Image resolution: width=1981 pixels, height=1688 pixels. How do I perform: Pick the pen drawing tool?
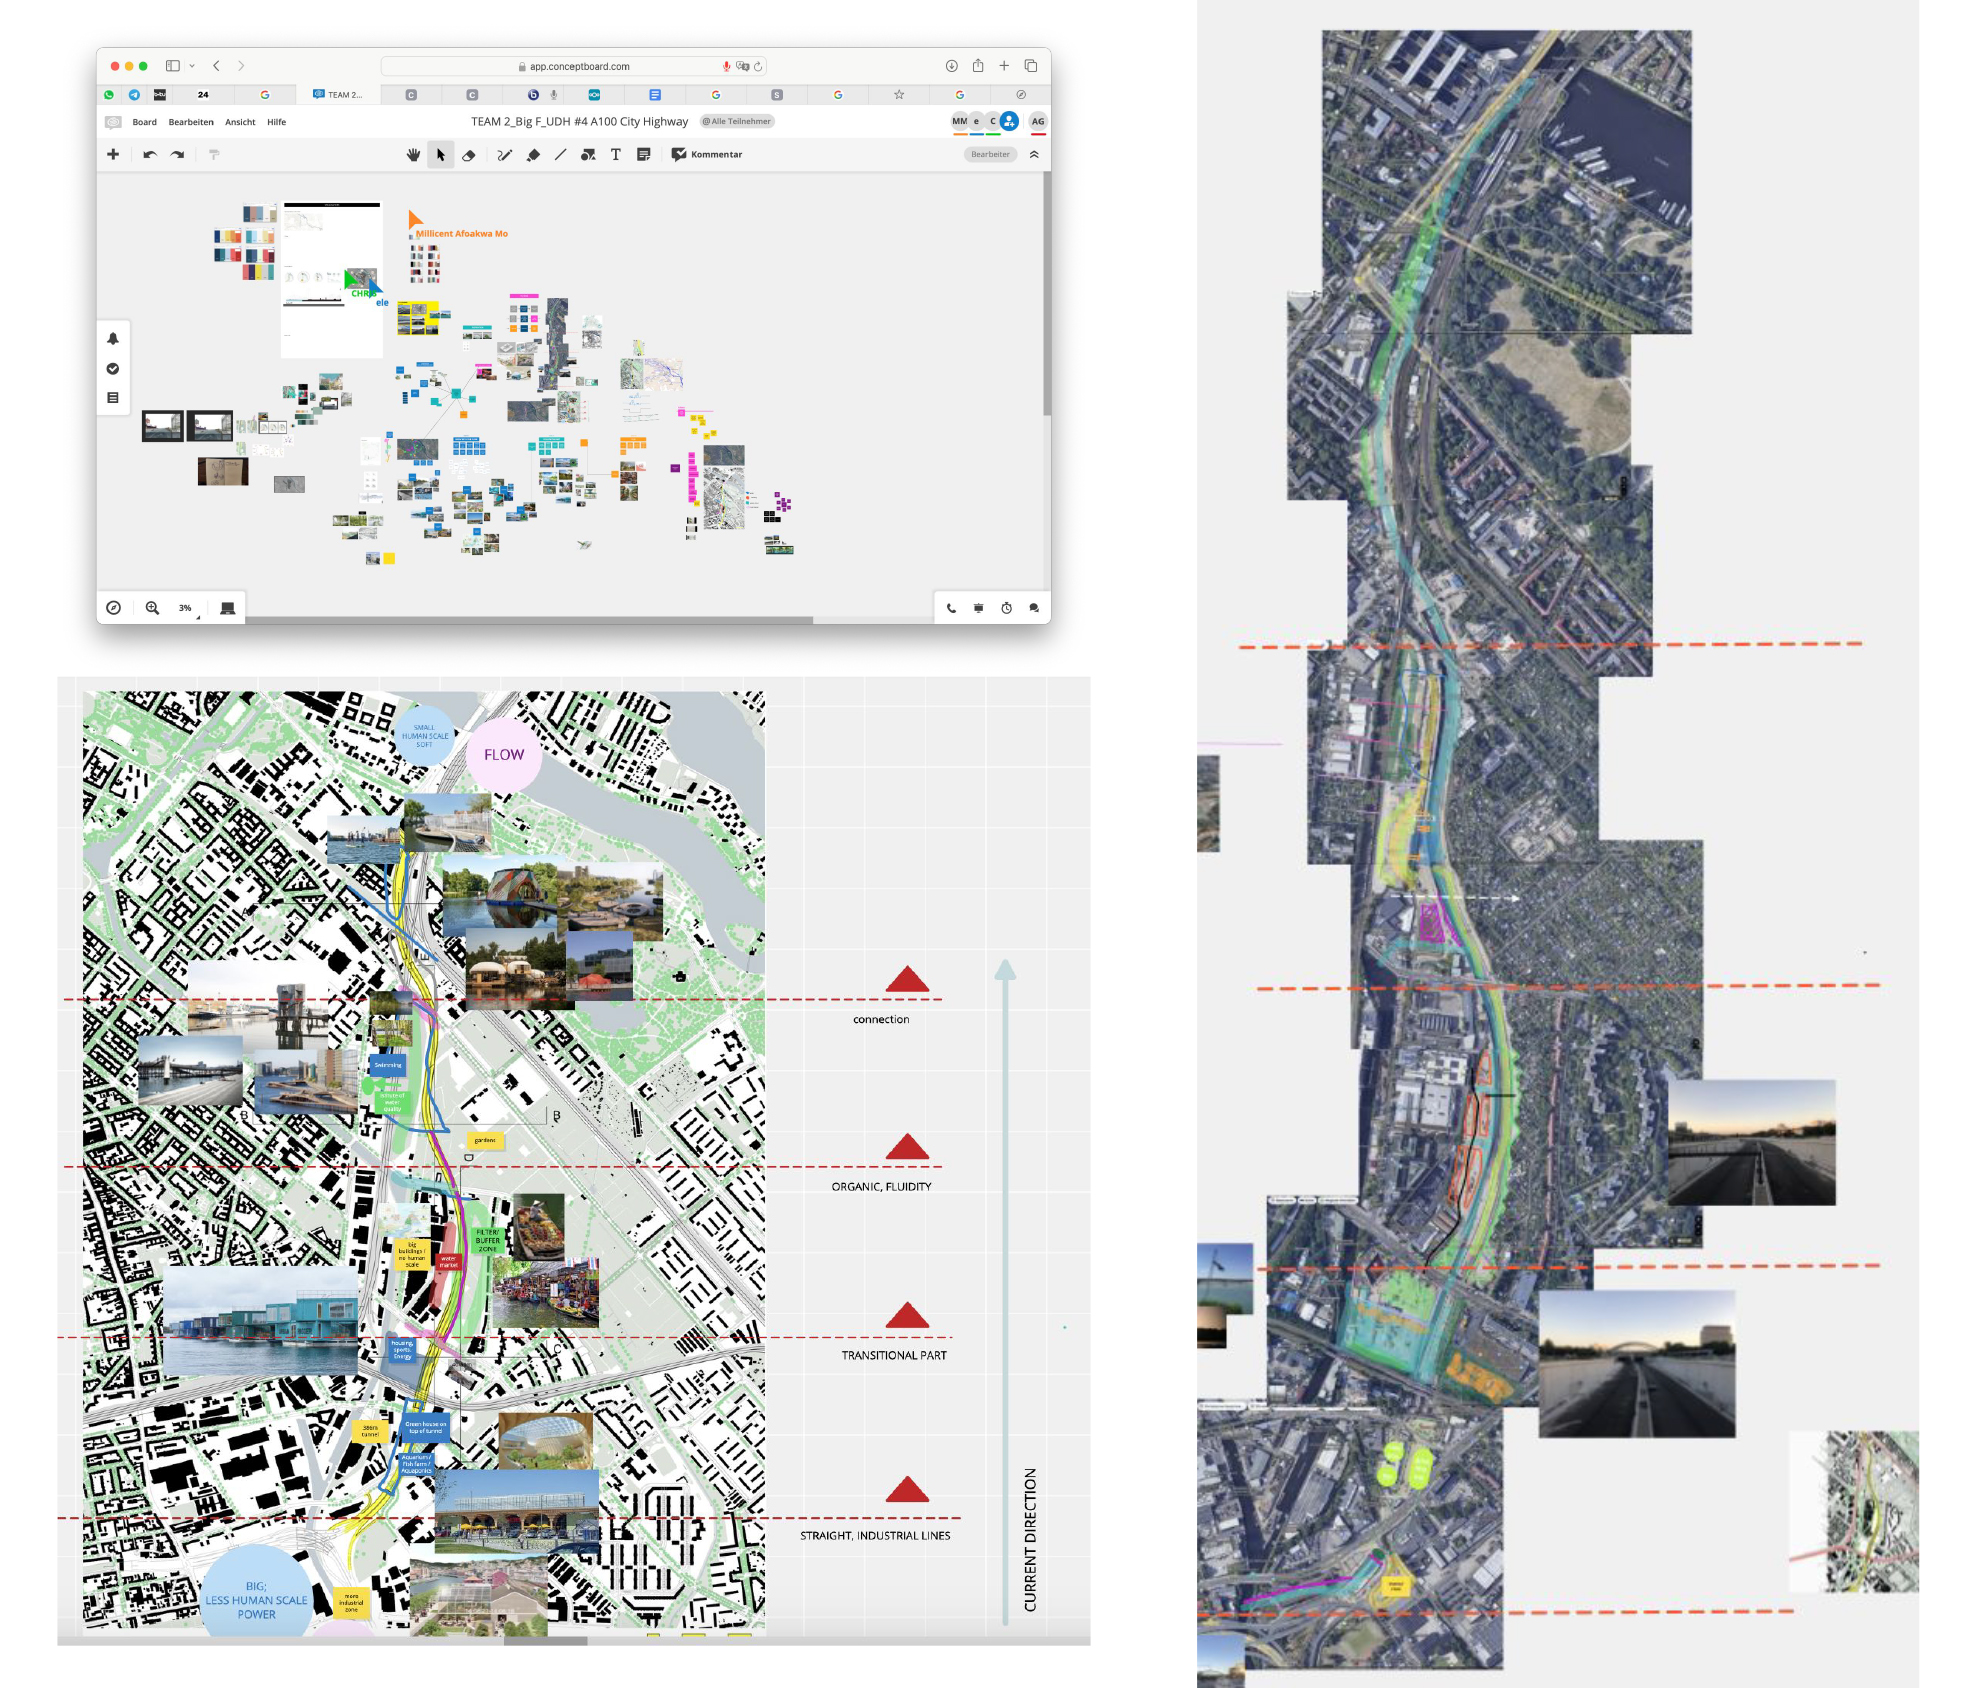pos(504,155)
